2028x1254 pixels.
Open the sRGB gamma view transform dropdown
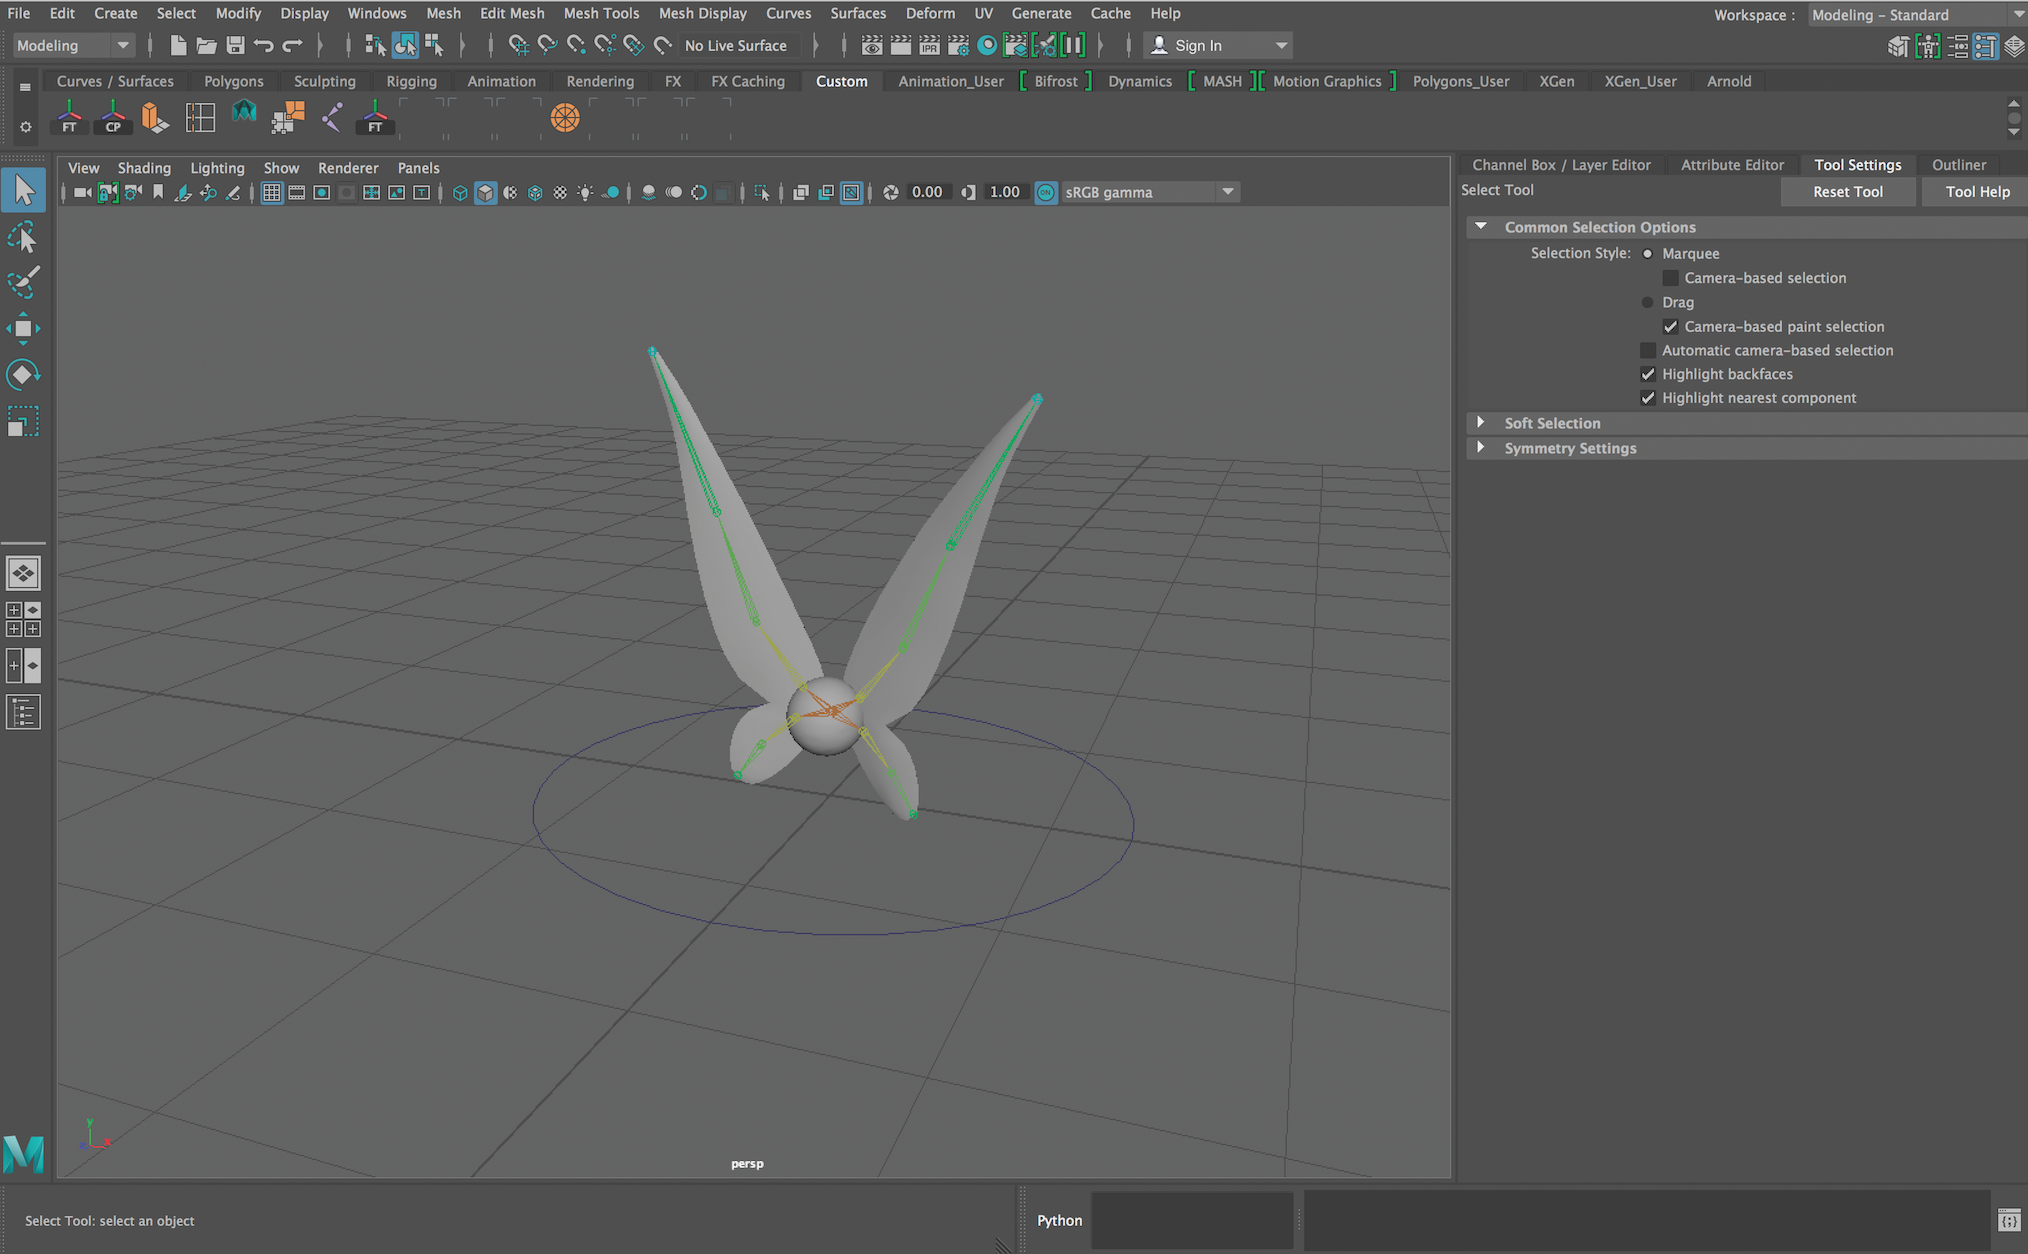[x=1150, y=192]
